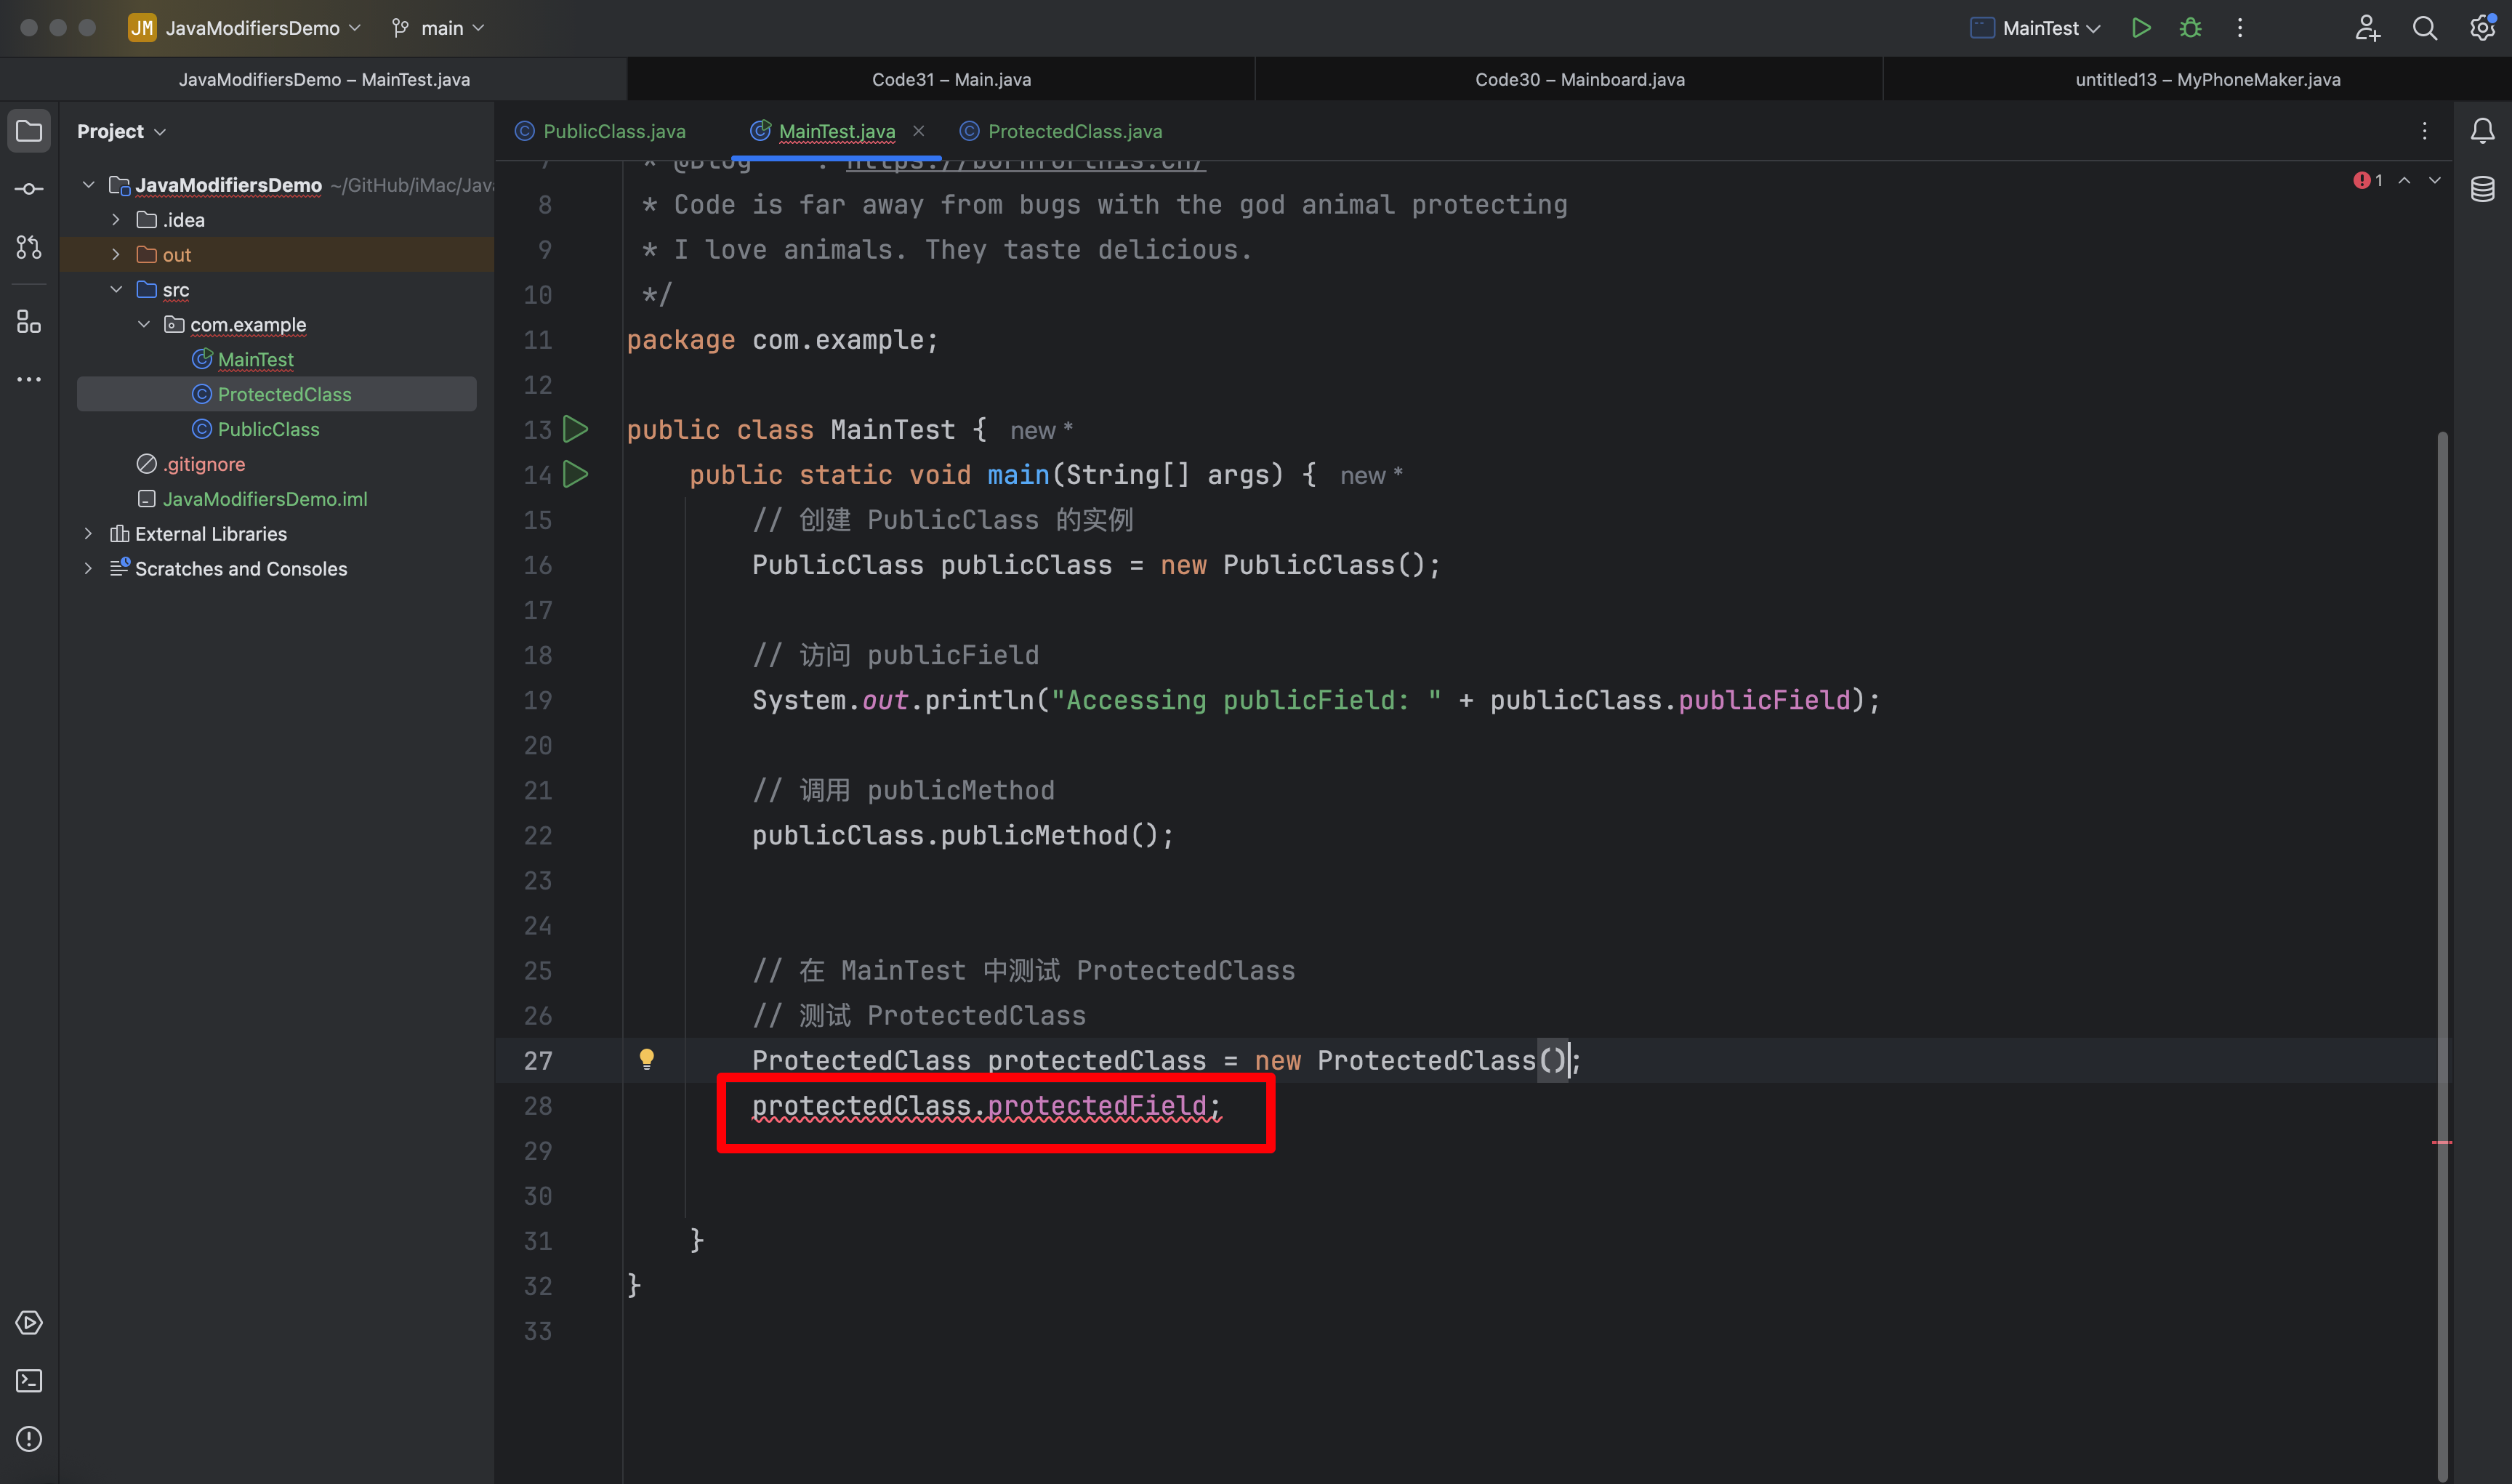Expand the .idea folder
The height and width of the screenshot is (1484, 2512).
[x=116, y=219]
